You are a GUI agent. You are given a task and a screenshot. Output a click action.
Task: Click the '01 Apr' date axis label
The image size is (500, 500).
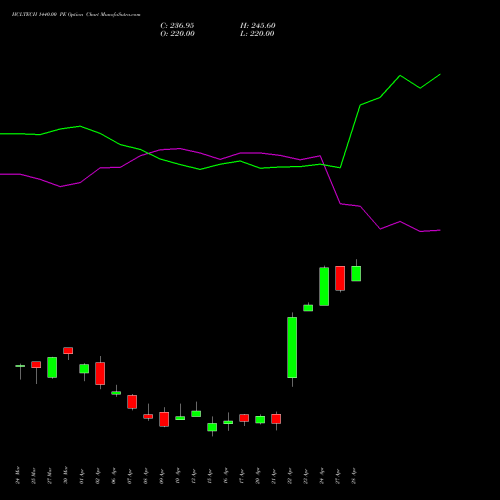click(82, 477)
